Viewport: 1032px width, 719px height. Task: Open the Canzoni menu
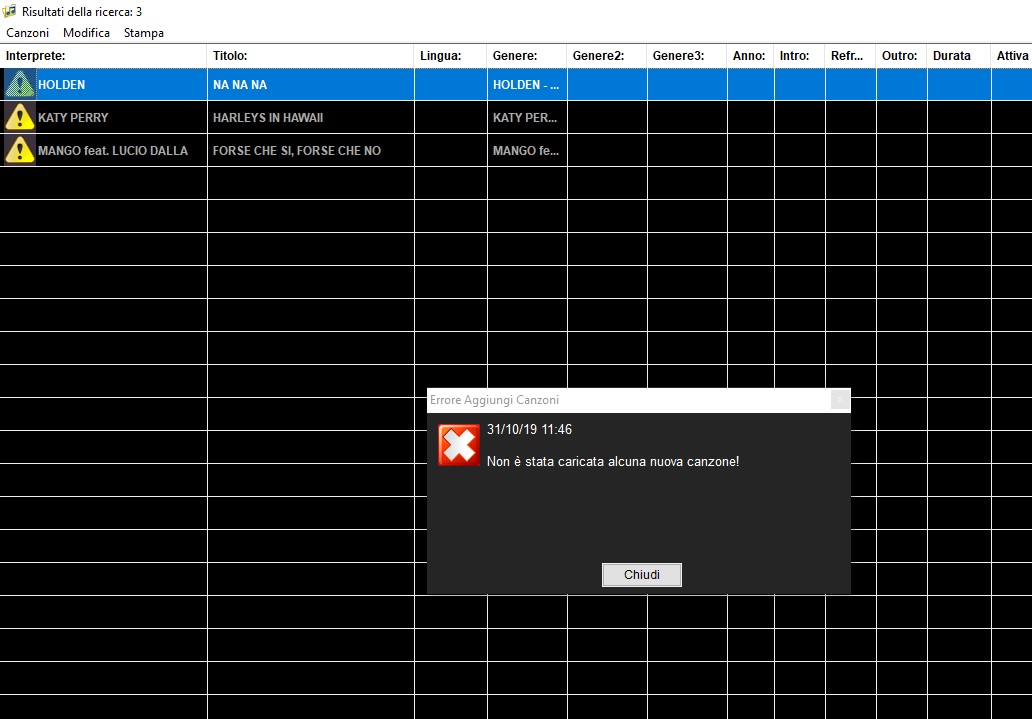[x=27, y=33]
